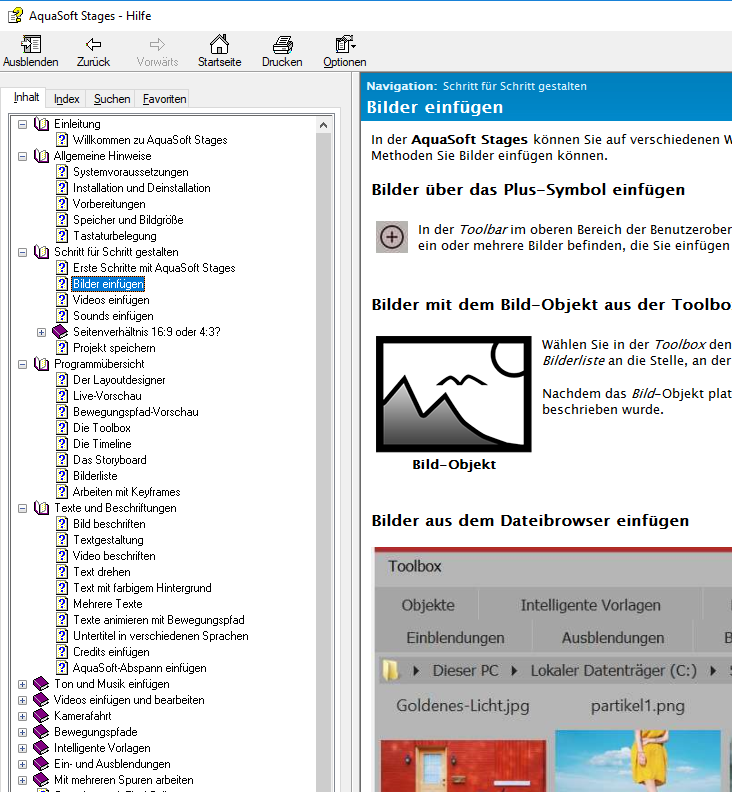Collapse the Einleitung tree node
The width and height of the screenshot is (732, 792).
(23, 124)
